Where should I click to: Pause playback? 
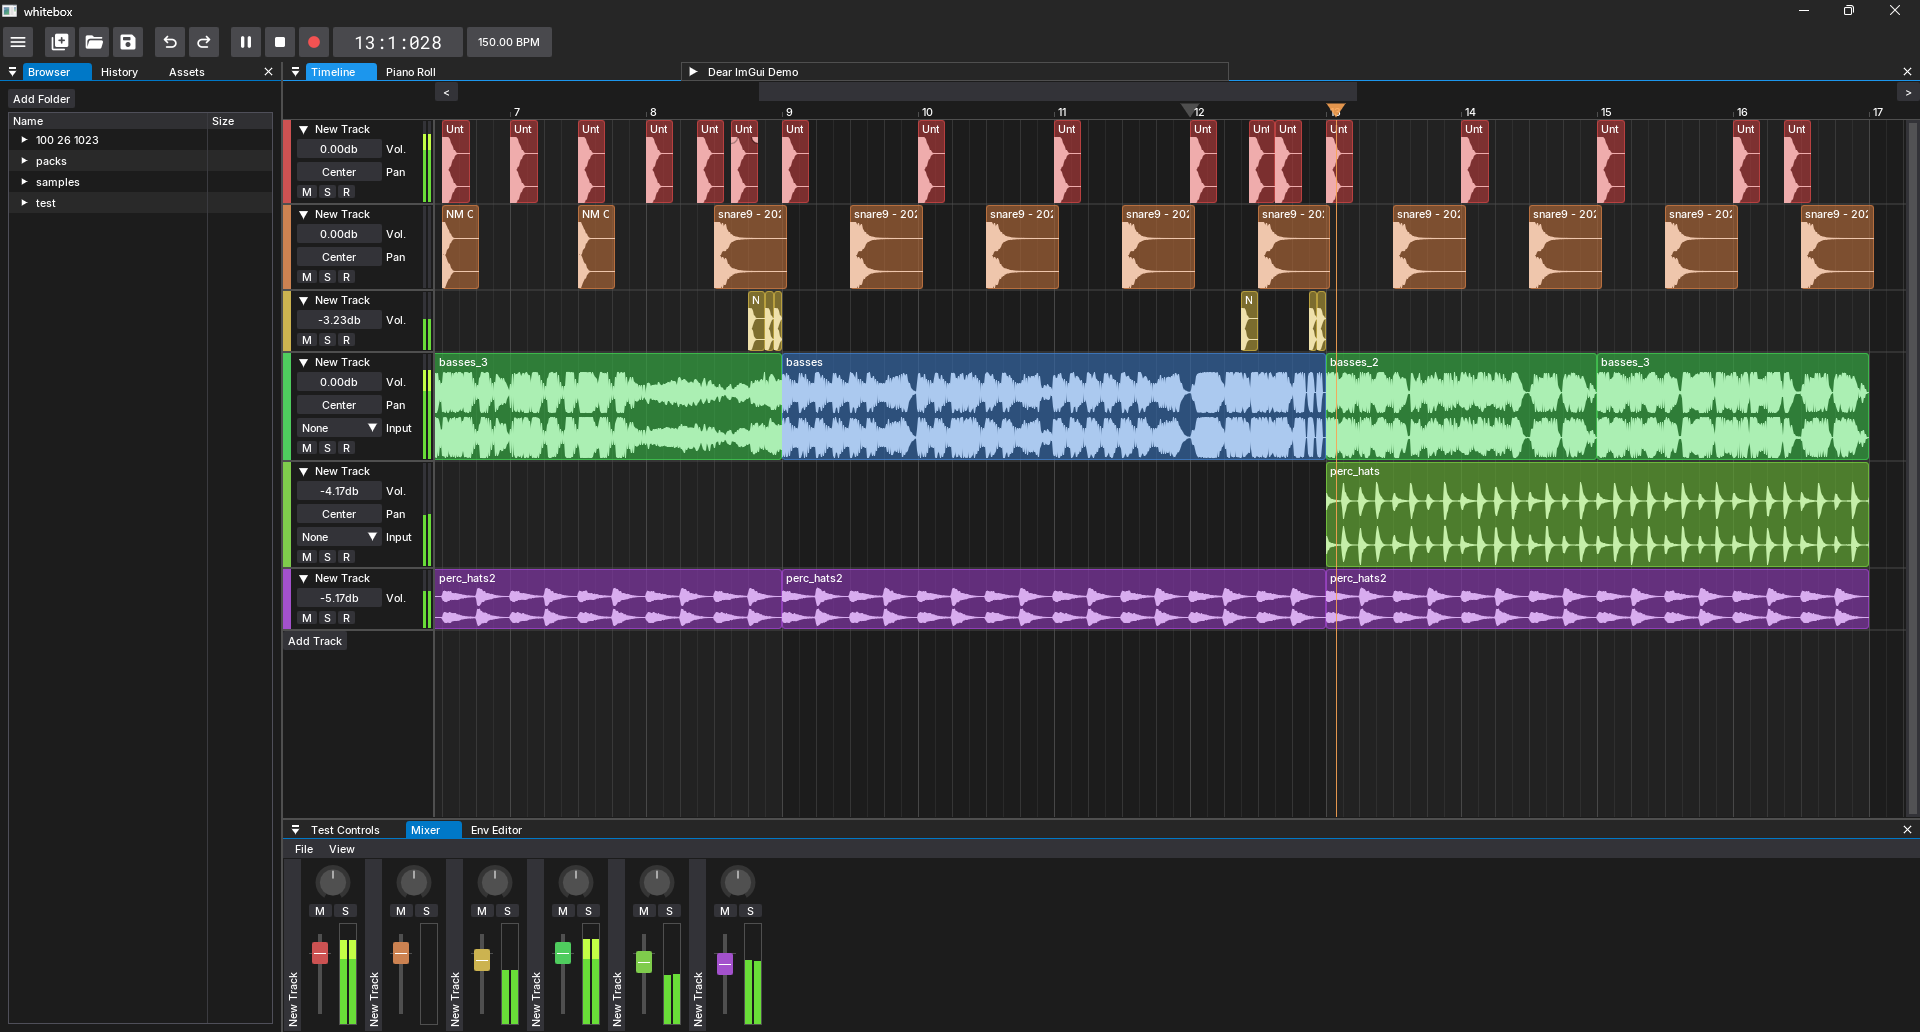pos(246,42)
